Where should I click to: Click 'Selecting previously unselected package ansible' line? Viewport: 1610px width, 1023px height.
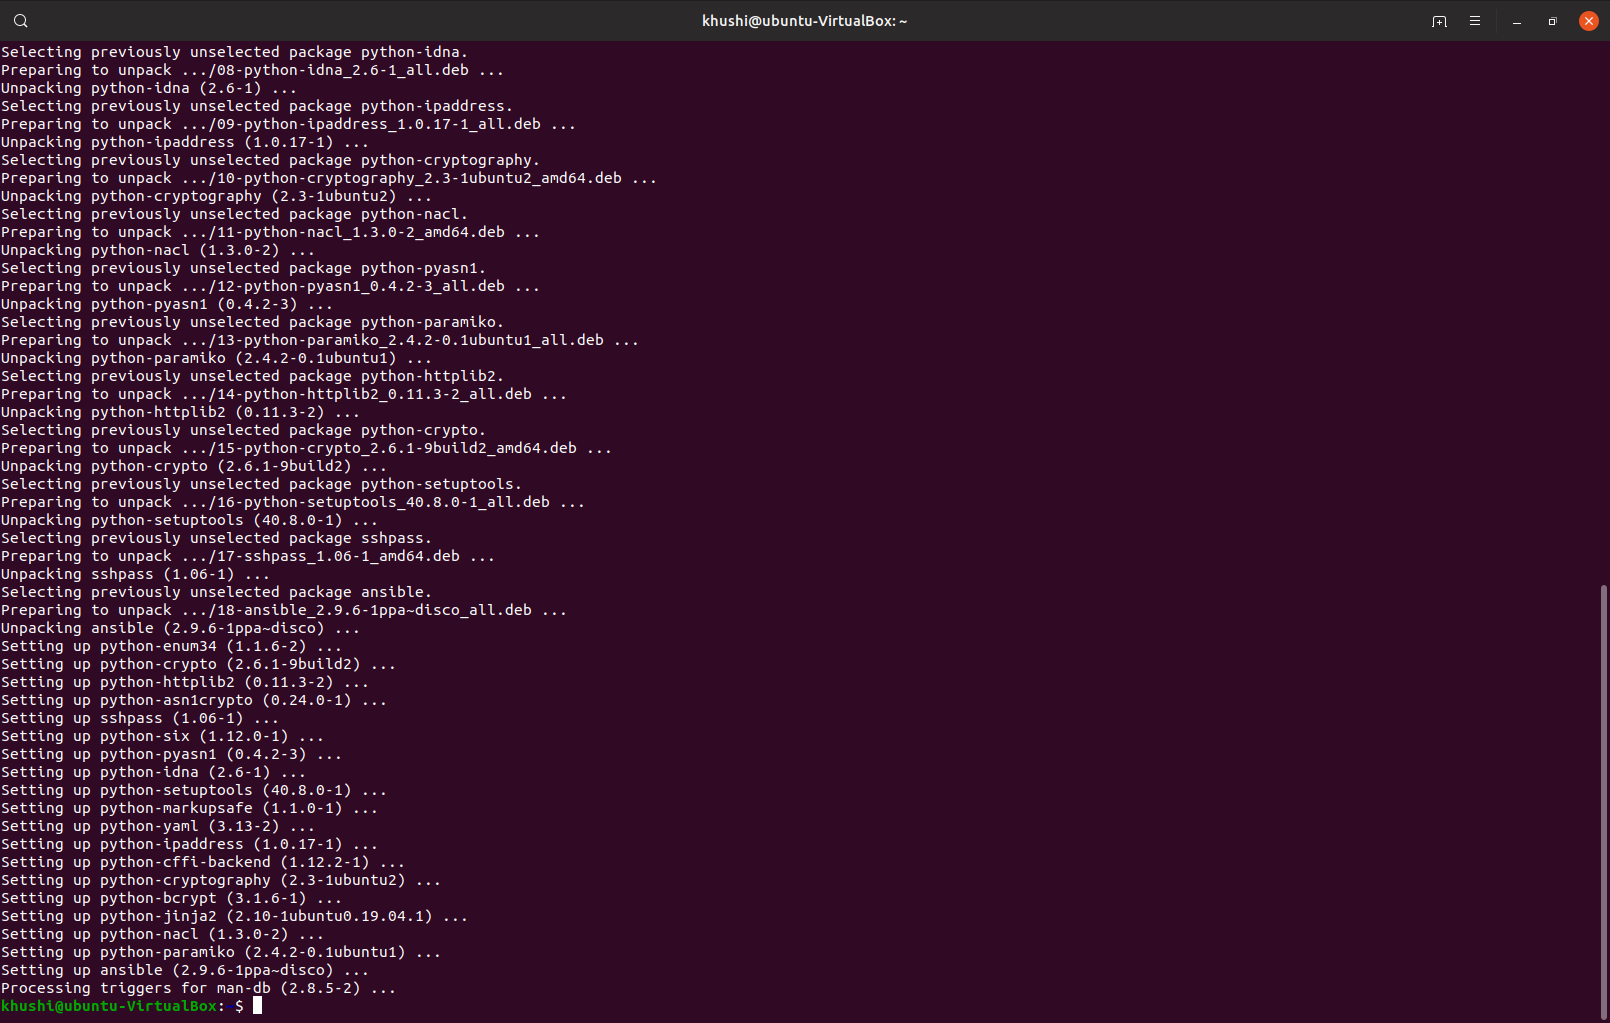click(216, 592)
